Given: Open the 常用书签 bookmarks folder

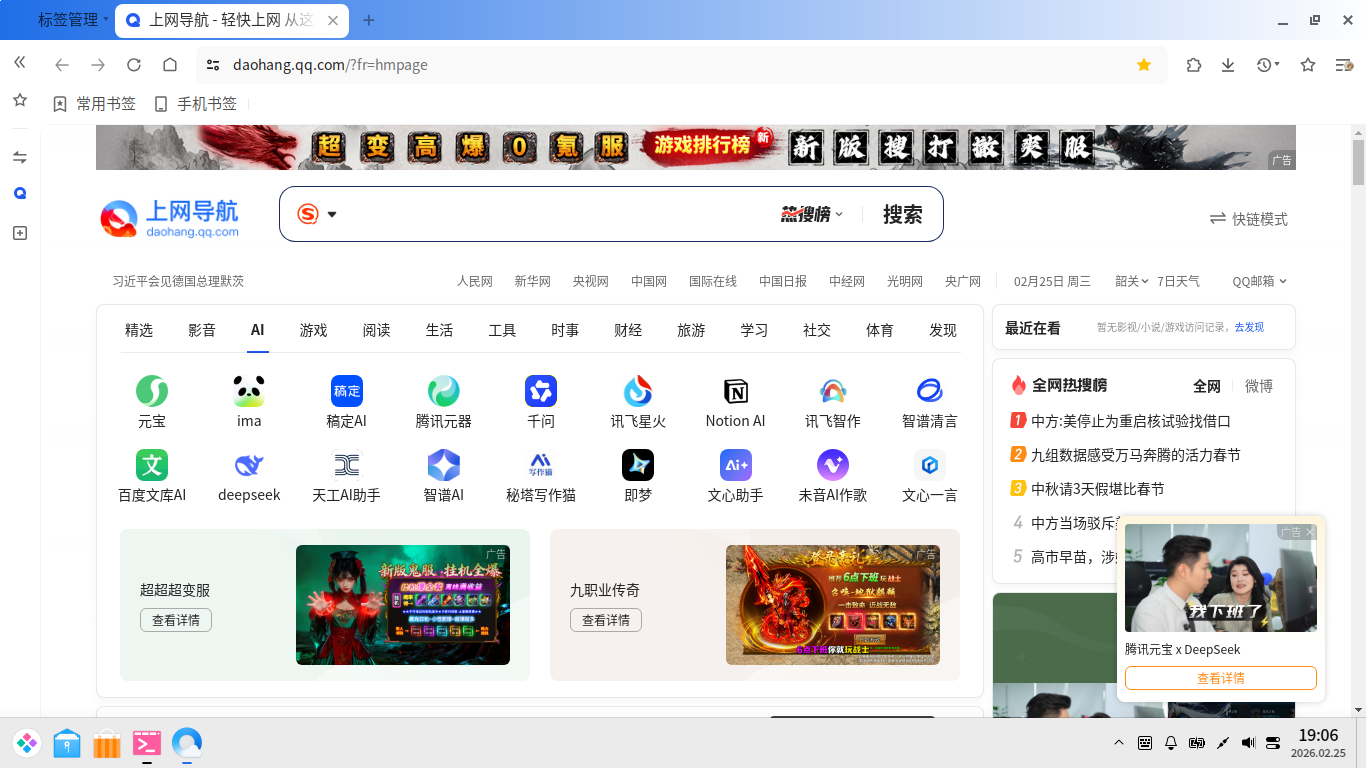Looking at the screenshot, I should 94,104.
